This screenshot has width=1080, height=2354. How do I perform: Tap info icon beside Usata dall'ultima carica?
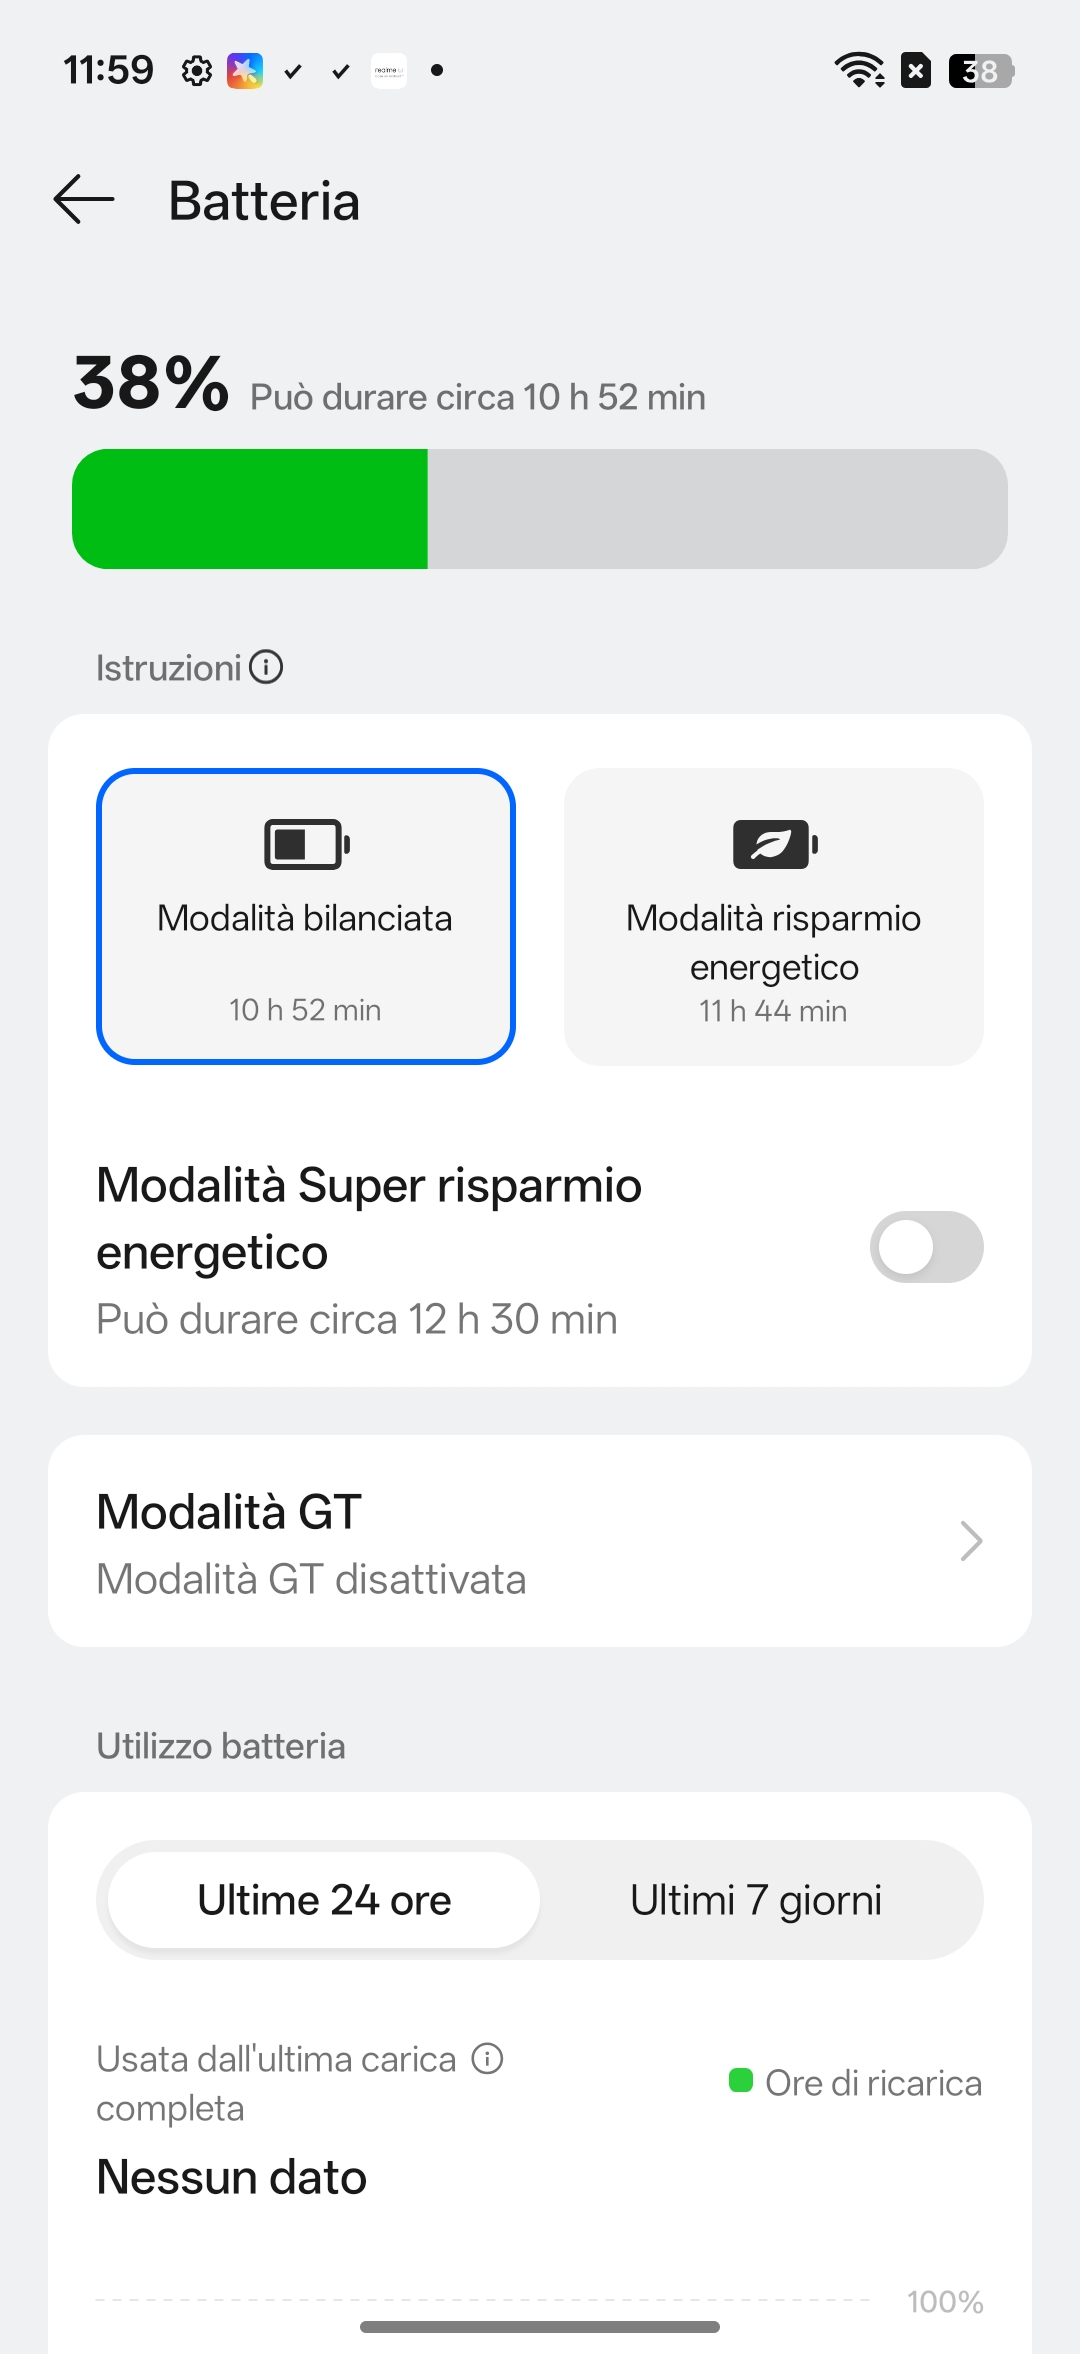[487, 2059]
